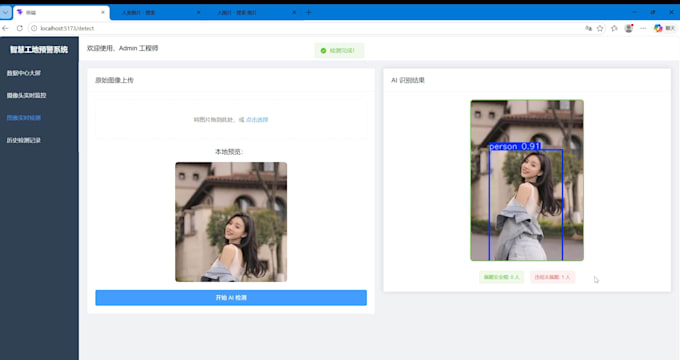This screenshot has height=360, width=680.
Task: Add this page to favorites star
Action: 600,28
